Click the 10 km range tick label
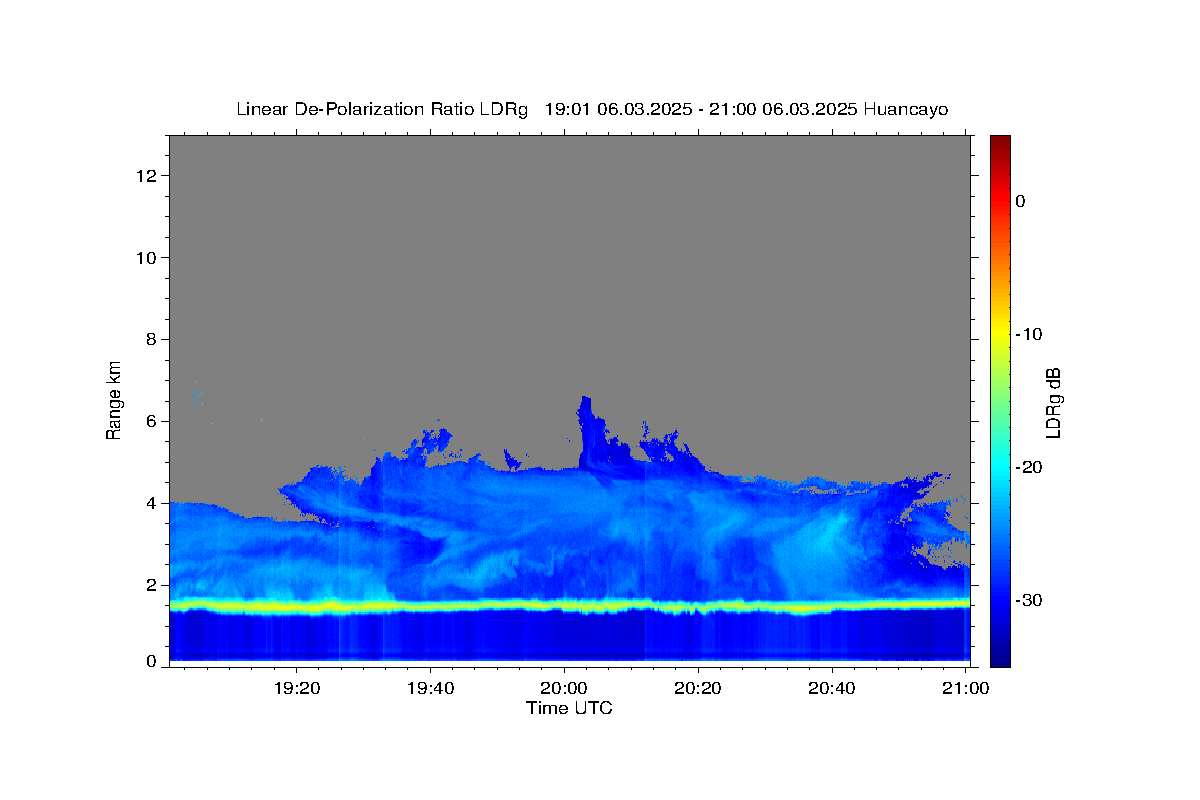Image resolution: width=1200 pixels, height=800 pixels. pyautogui.click(x=148, y=258)
